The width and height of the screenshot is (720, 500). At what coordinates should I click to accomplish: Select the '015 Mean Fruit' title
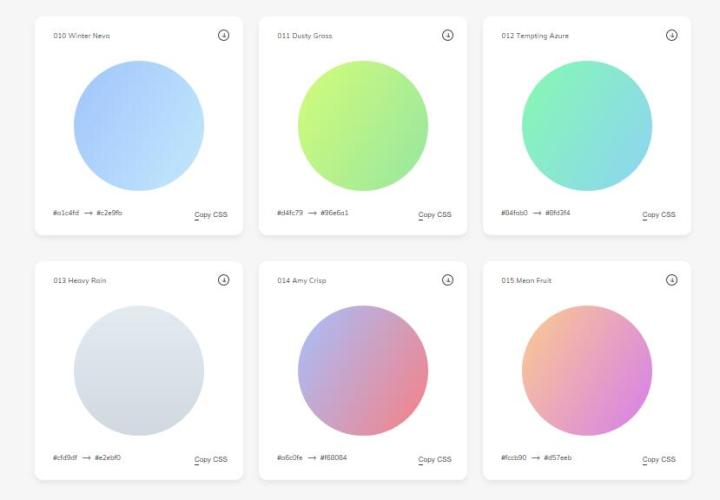point(526,281)
